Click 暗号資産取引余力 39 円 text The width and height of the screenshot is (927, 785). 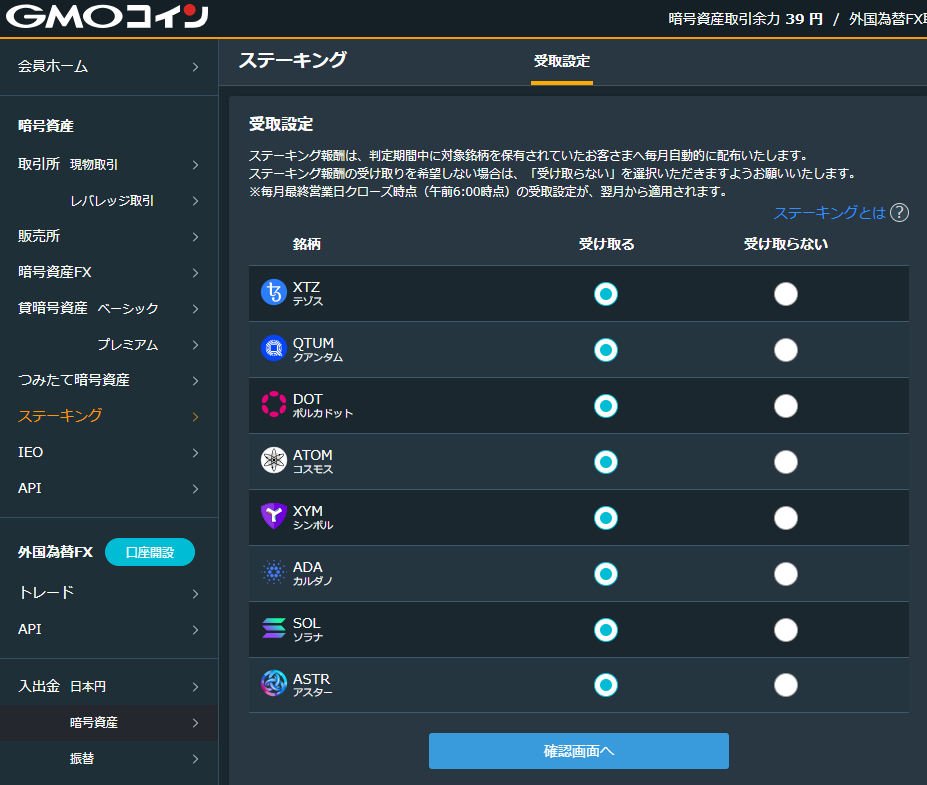pos(746,19)
